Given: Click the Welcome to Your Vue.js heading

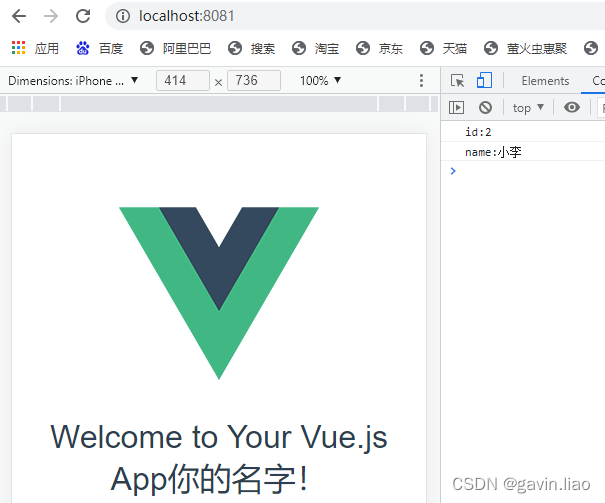Looking at the screenshot, I should click(219, 457).
